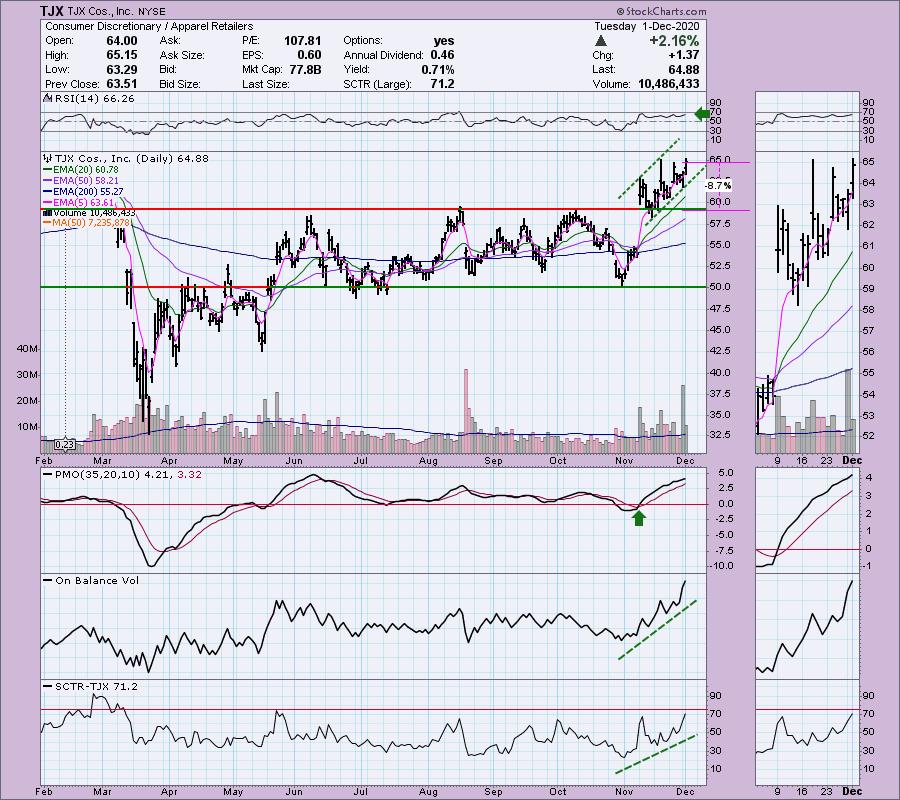This screenshot has width=900, height=800.
Task: Click the magenta EMA(5) legend line swatch
Action: tap(48, 203)
